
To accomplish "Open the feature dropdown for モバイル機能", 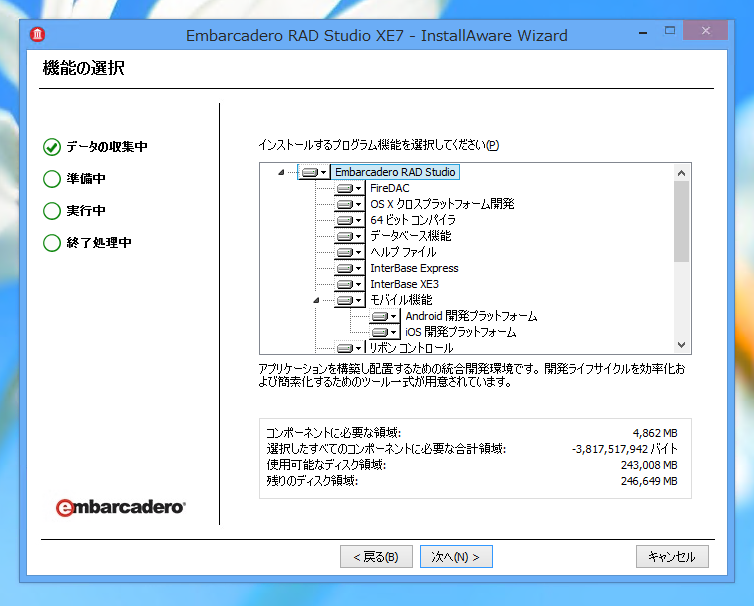I will [x=349, y=301].
